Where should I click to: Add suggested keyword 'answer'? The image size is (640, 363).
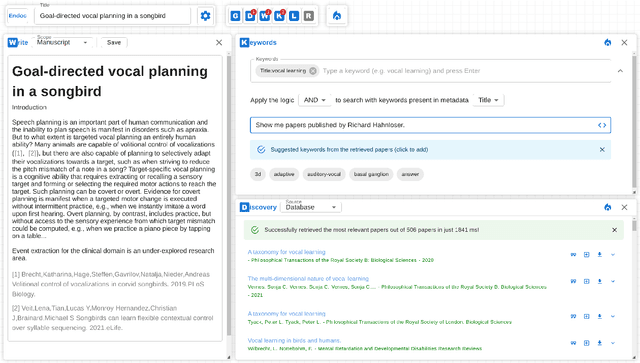pos(410,174)
